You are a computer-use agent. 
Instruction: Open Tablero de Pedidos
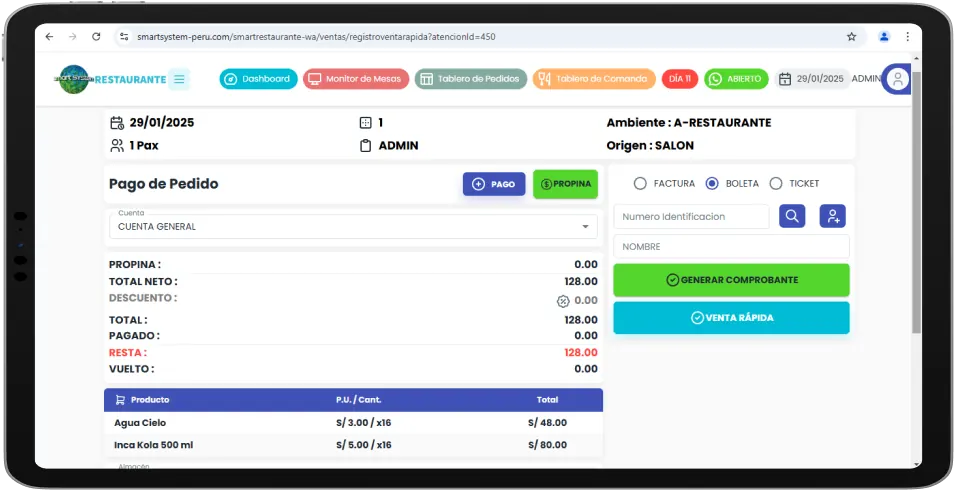(x=470, y=79)
